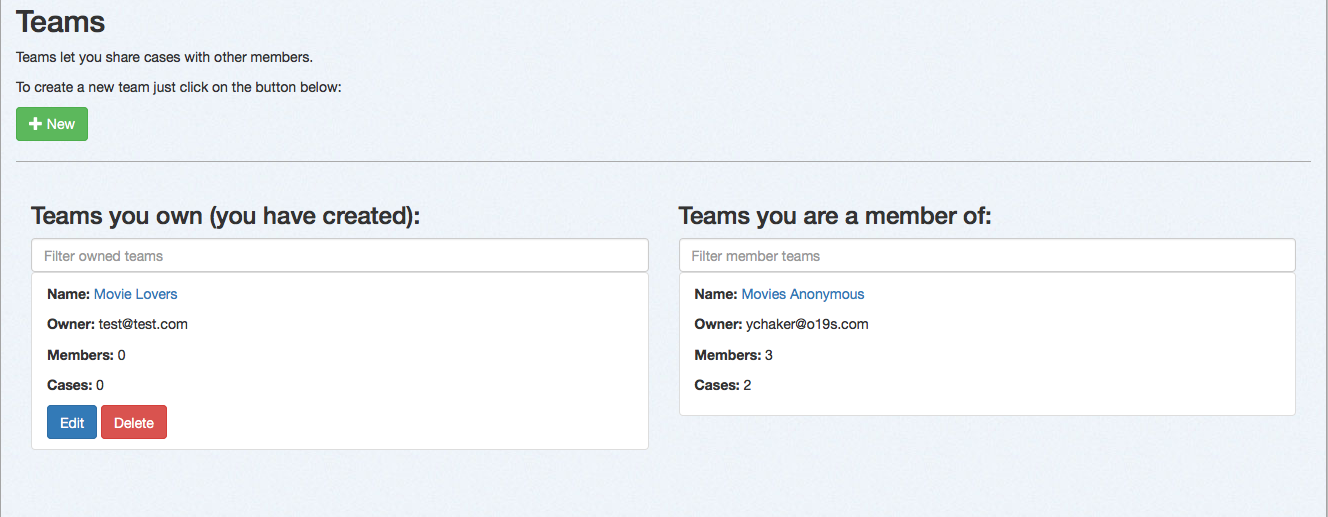This screenshot has height=517, width=1328.
Task: Open the Movie Lovers team link
Action: [135, 294]
